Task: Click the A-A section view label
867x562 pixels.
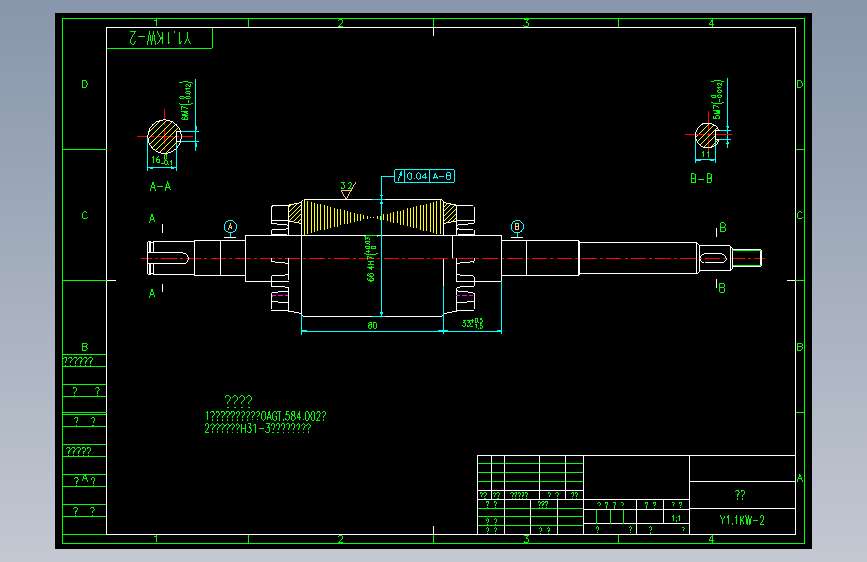Action: click(160, 186)
